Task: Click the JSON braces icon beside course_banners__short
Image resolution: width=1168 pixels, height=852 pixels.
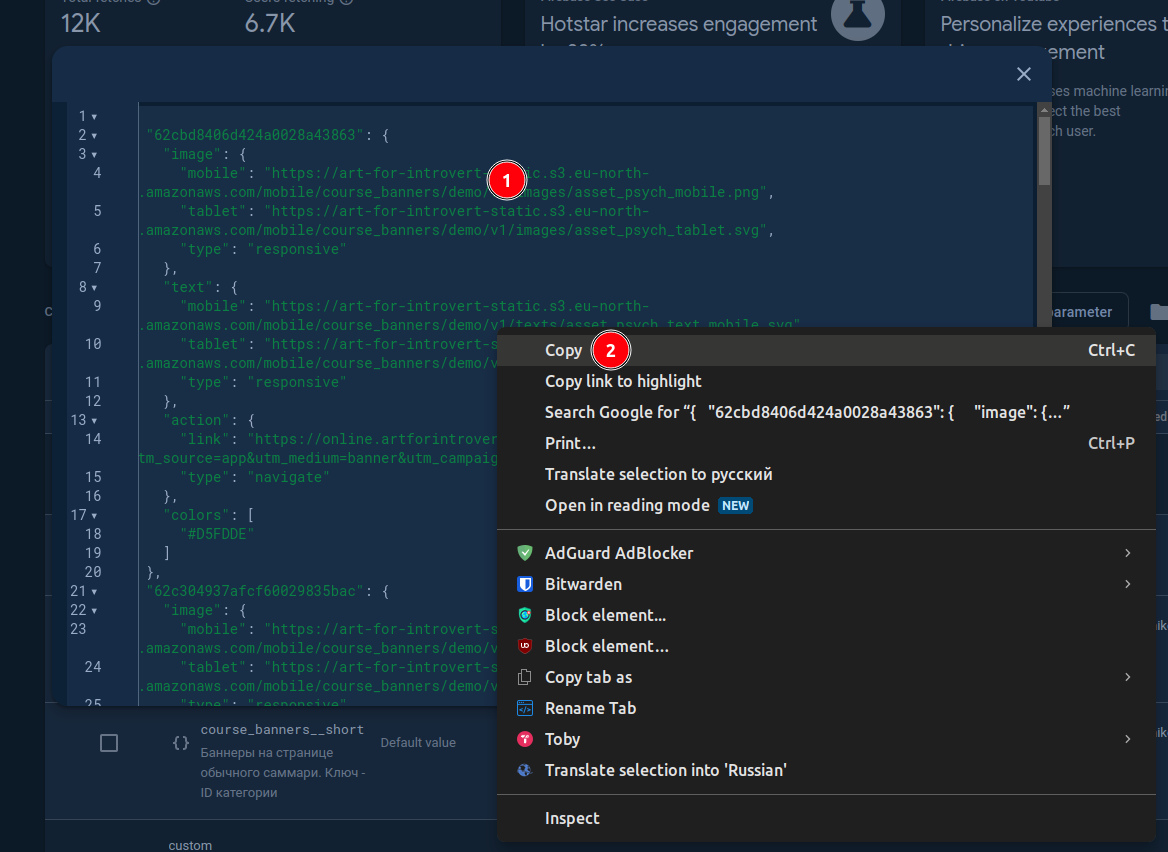Action: click(181, 743)
